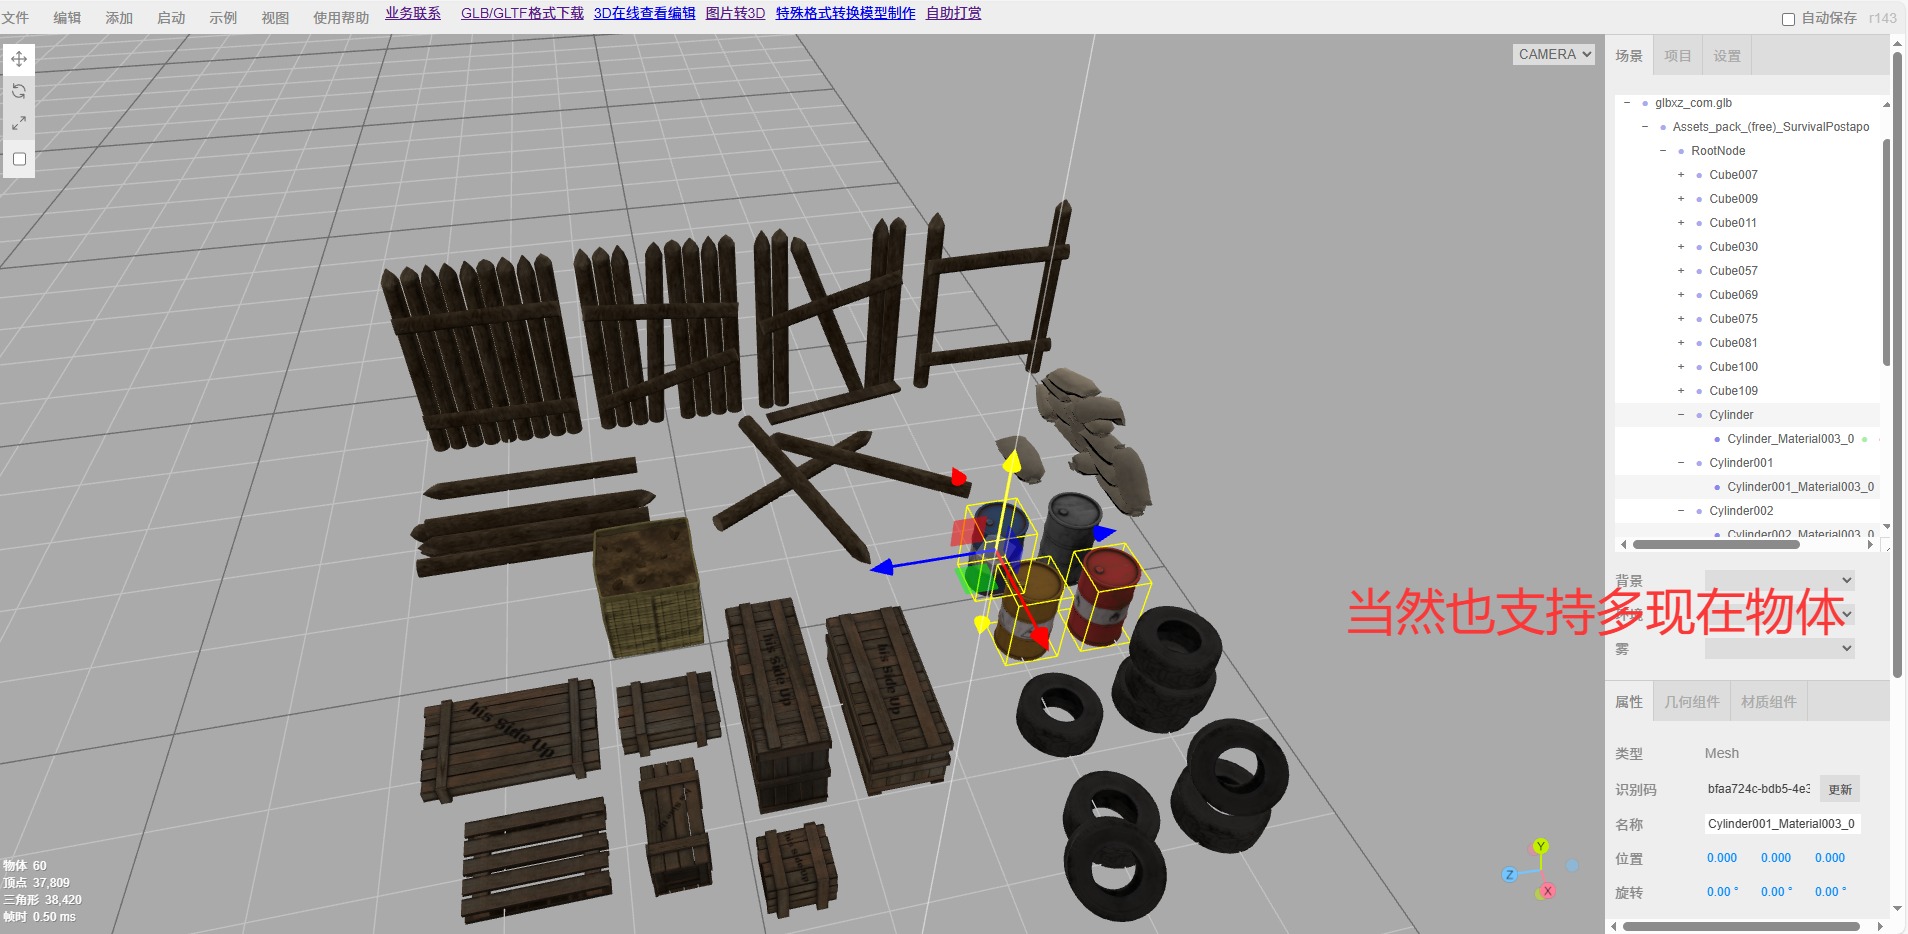This screenshot has height=934, width=1908.
Task: Collapse the Cylinder node
Action: pyautogui.click(x=1681, y=415)
